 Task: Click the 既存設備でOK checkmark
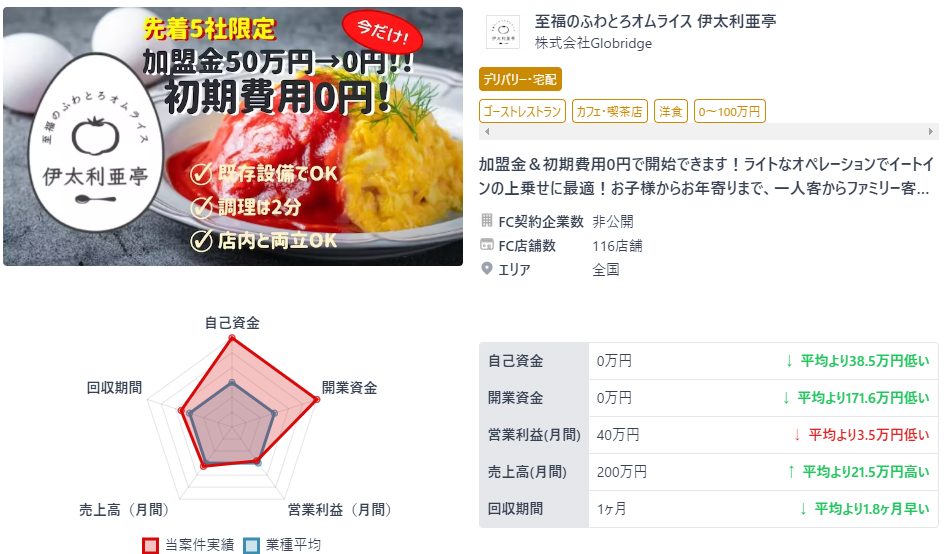[x=201, y=175]
